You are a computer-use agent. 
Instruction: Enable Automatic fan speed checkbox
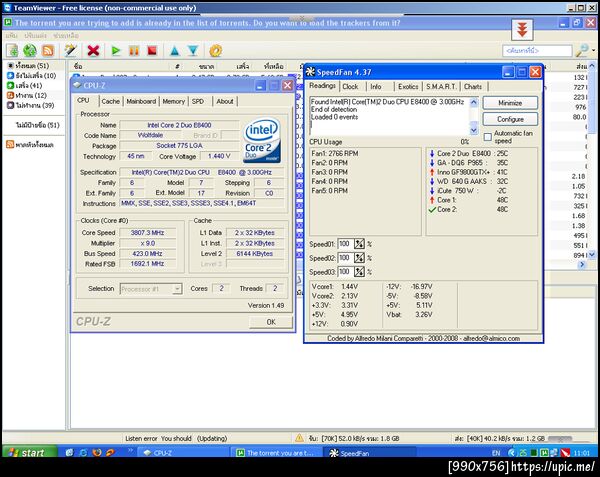[488, 137]
